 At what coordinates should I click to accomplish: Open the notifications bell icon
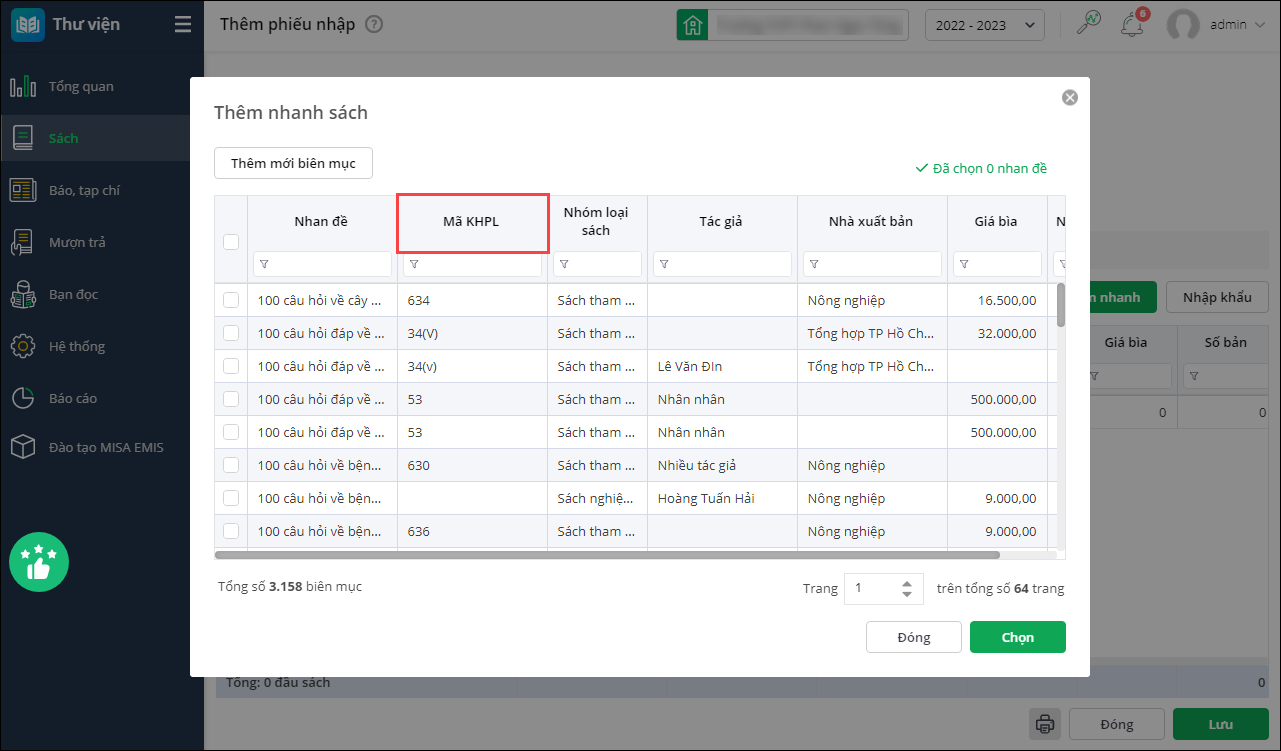pyautogui.click(x=1133, y=25)
